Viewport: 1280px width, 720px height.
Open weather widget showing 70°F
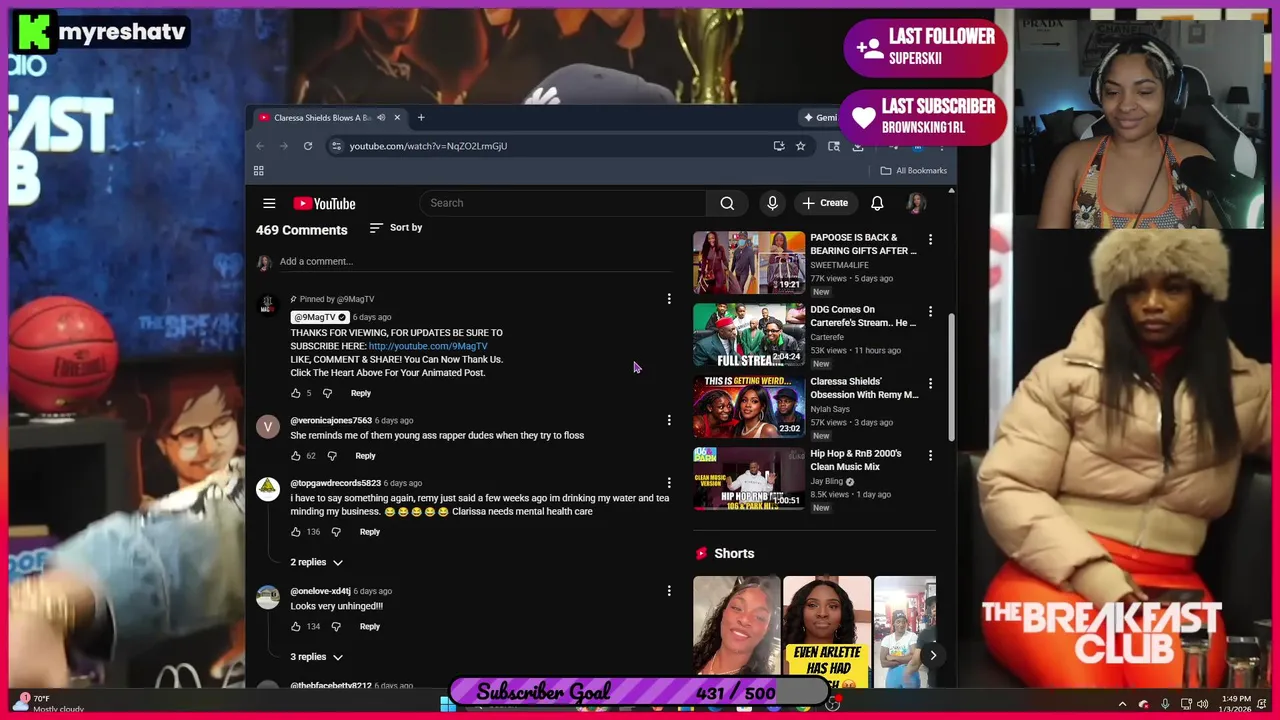50,704
